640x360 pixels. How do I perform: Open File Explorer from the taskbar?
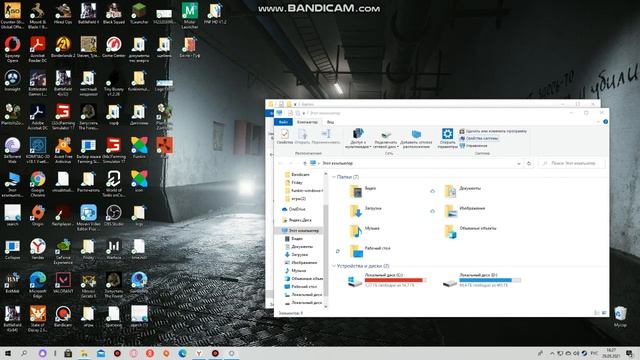(84, 353)
